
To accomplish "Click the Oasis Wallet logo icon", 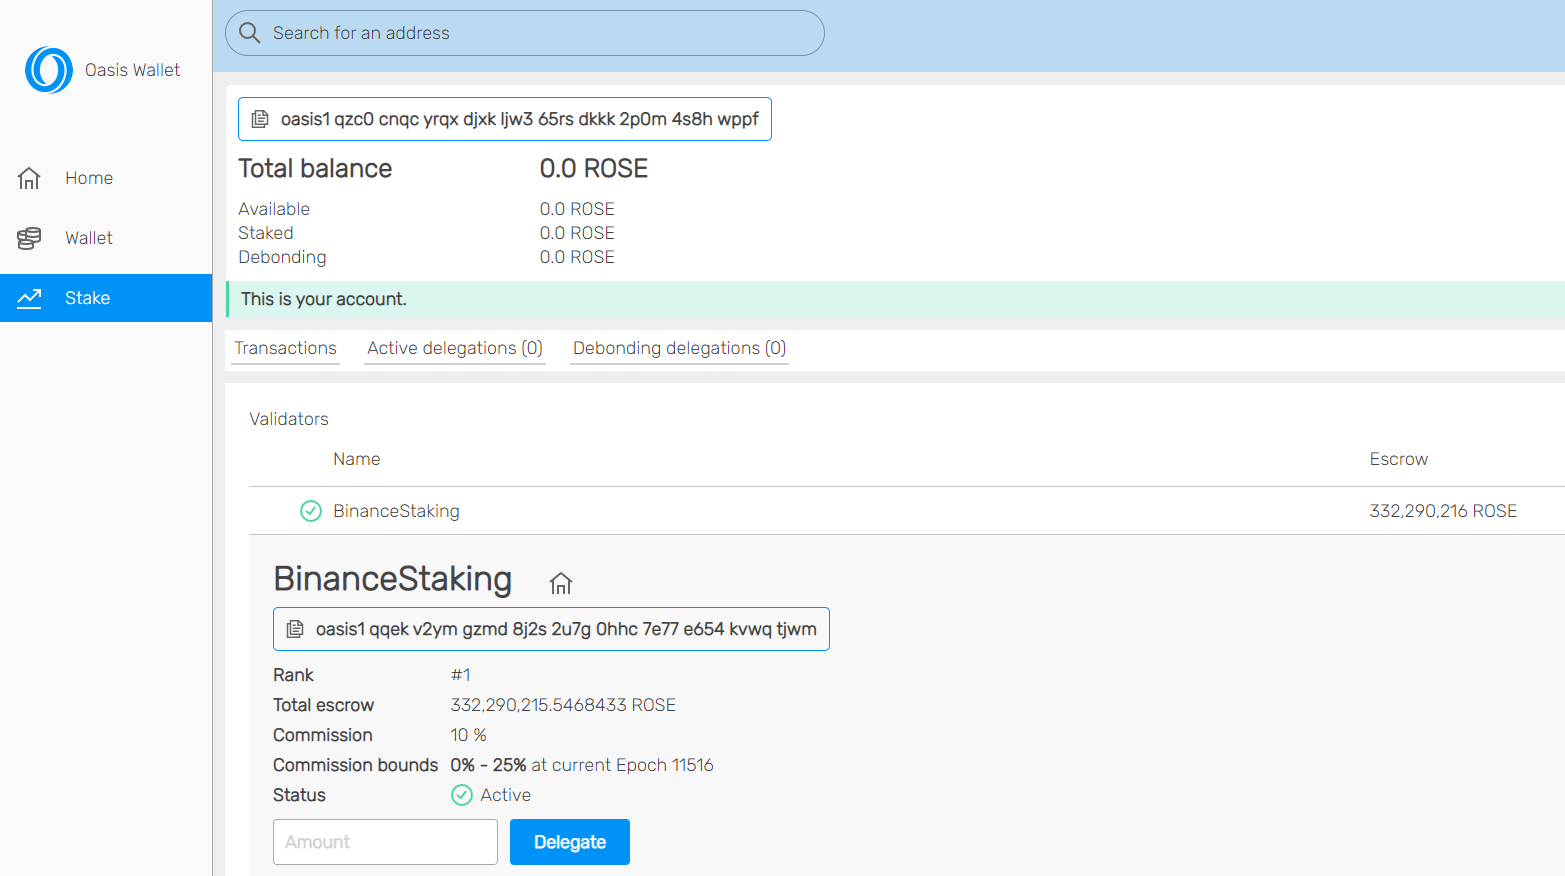I will [49, 70].
